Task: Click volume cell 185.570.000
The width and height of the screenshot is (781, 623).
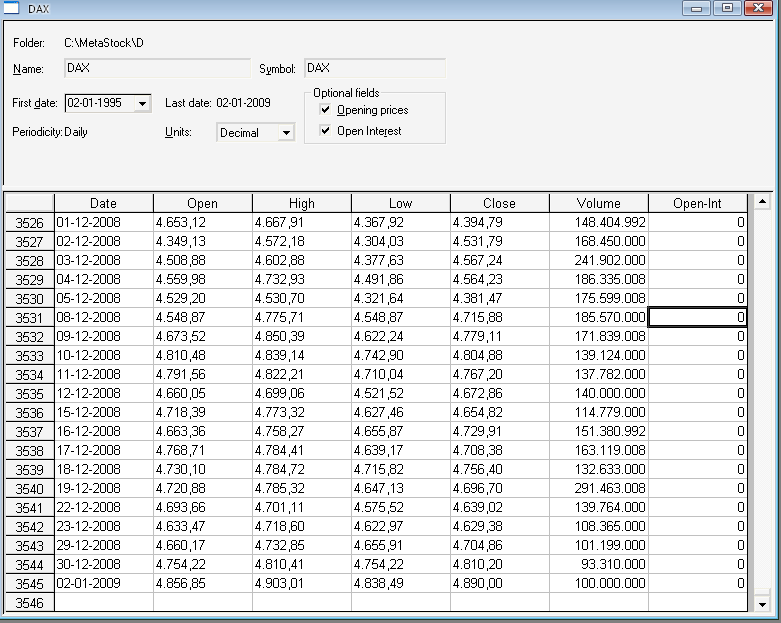Action: [x=599, y=317]
